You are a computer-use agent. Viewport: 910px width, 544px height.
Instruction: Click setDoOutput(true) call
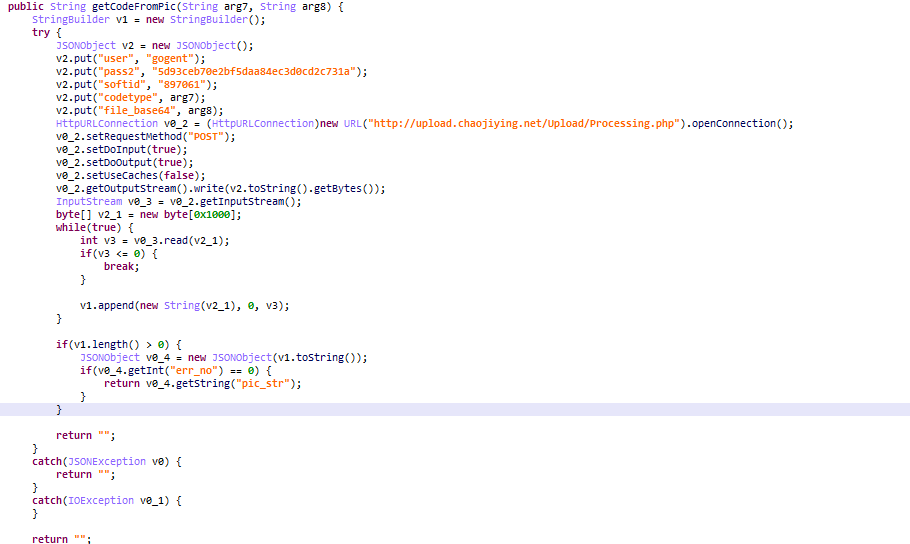125,163
